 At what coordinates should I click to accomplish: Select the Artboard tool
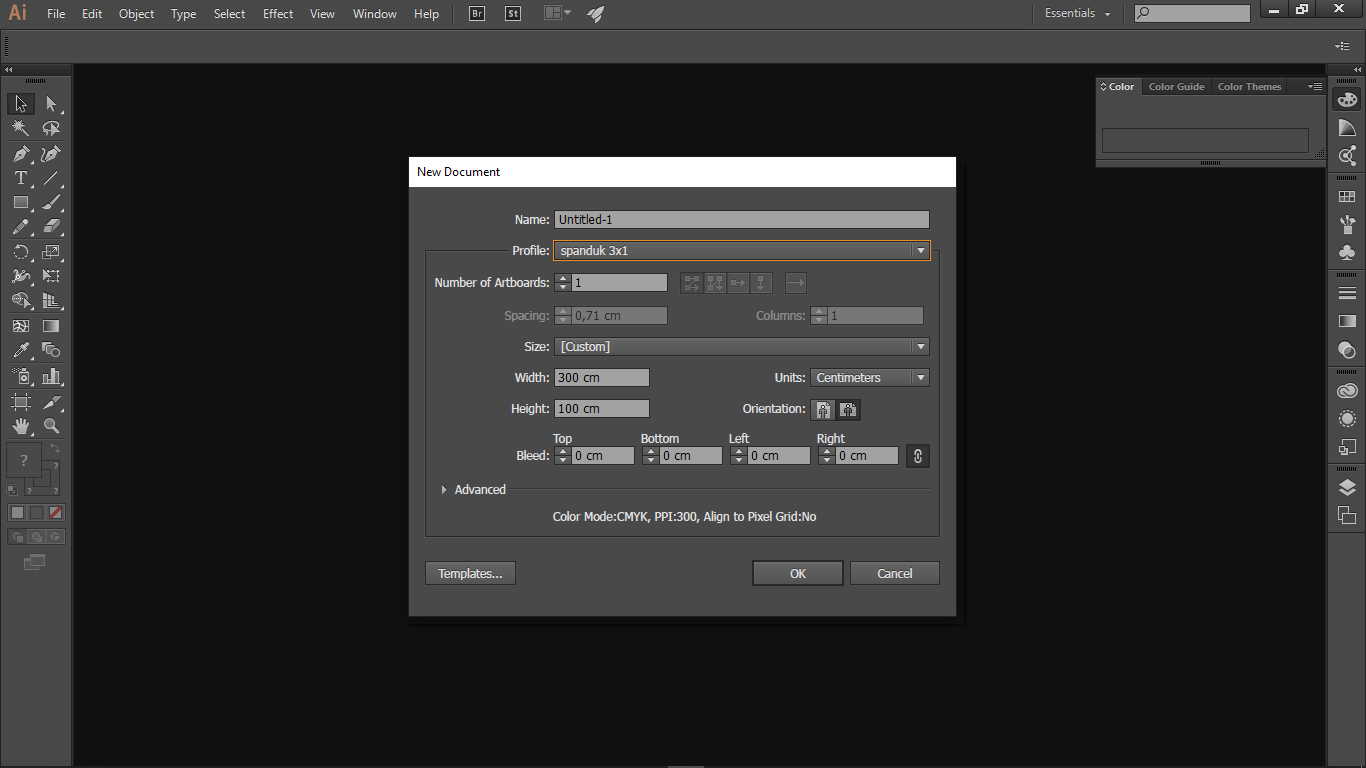point(20,402)
